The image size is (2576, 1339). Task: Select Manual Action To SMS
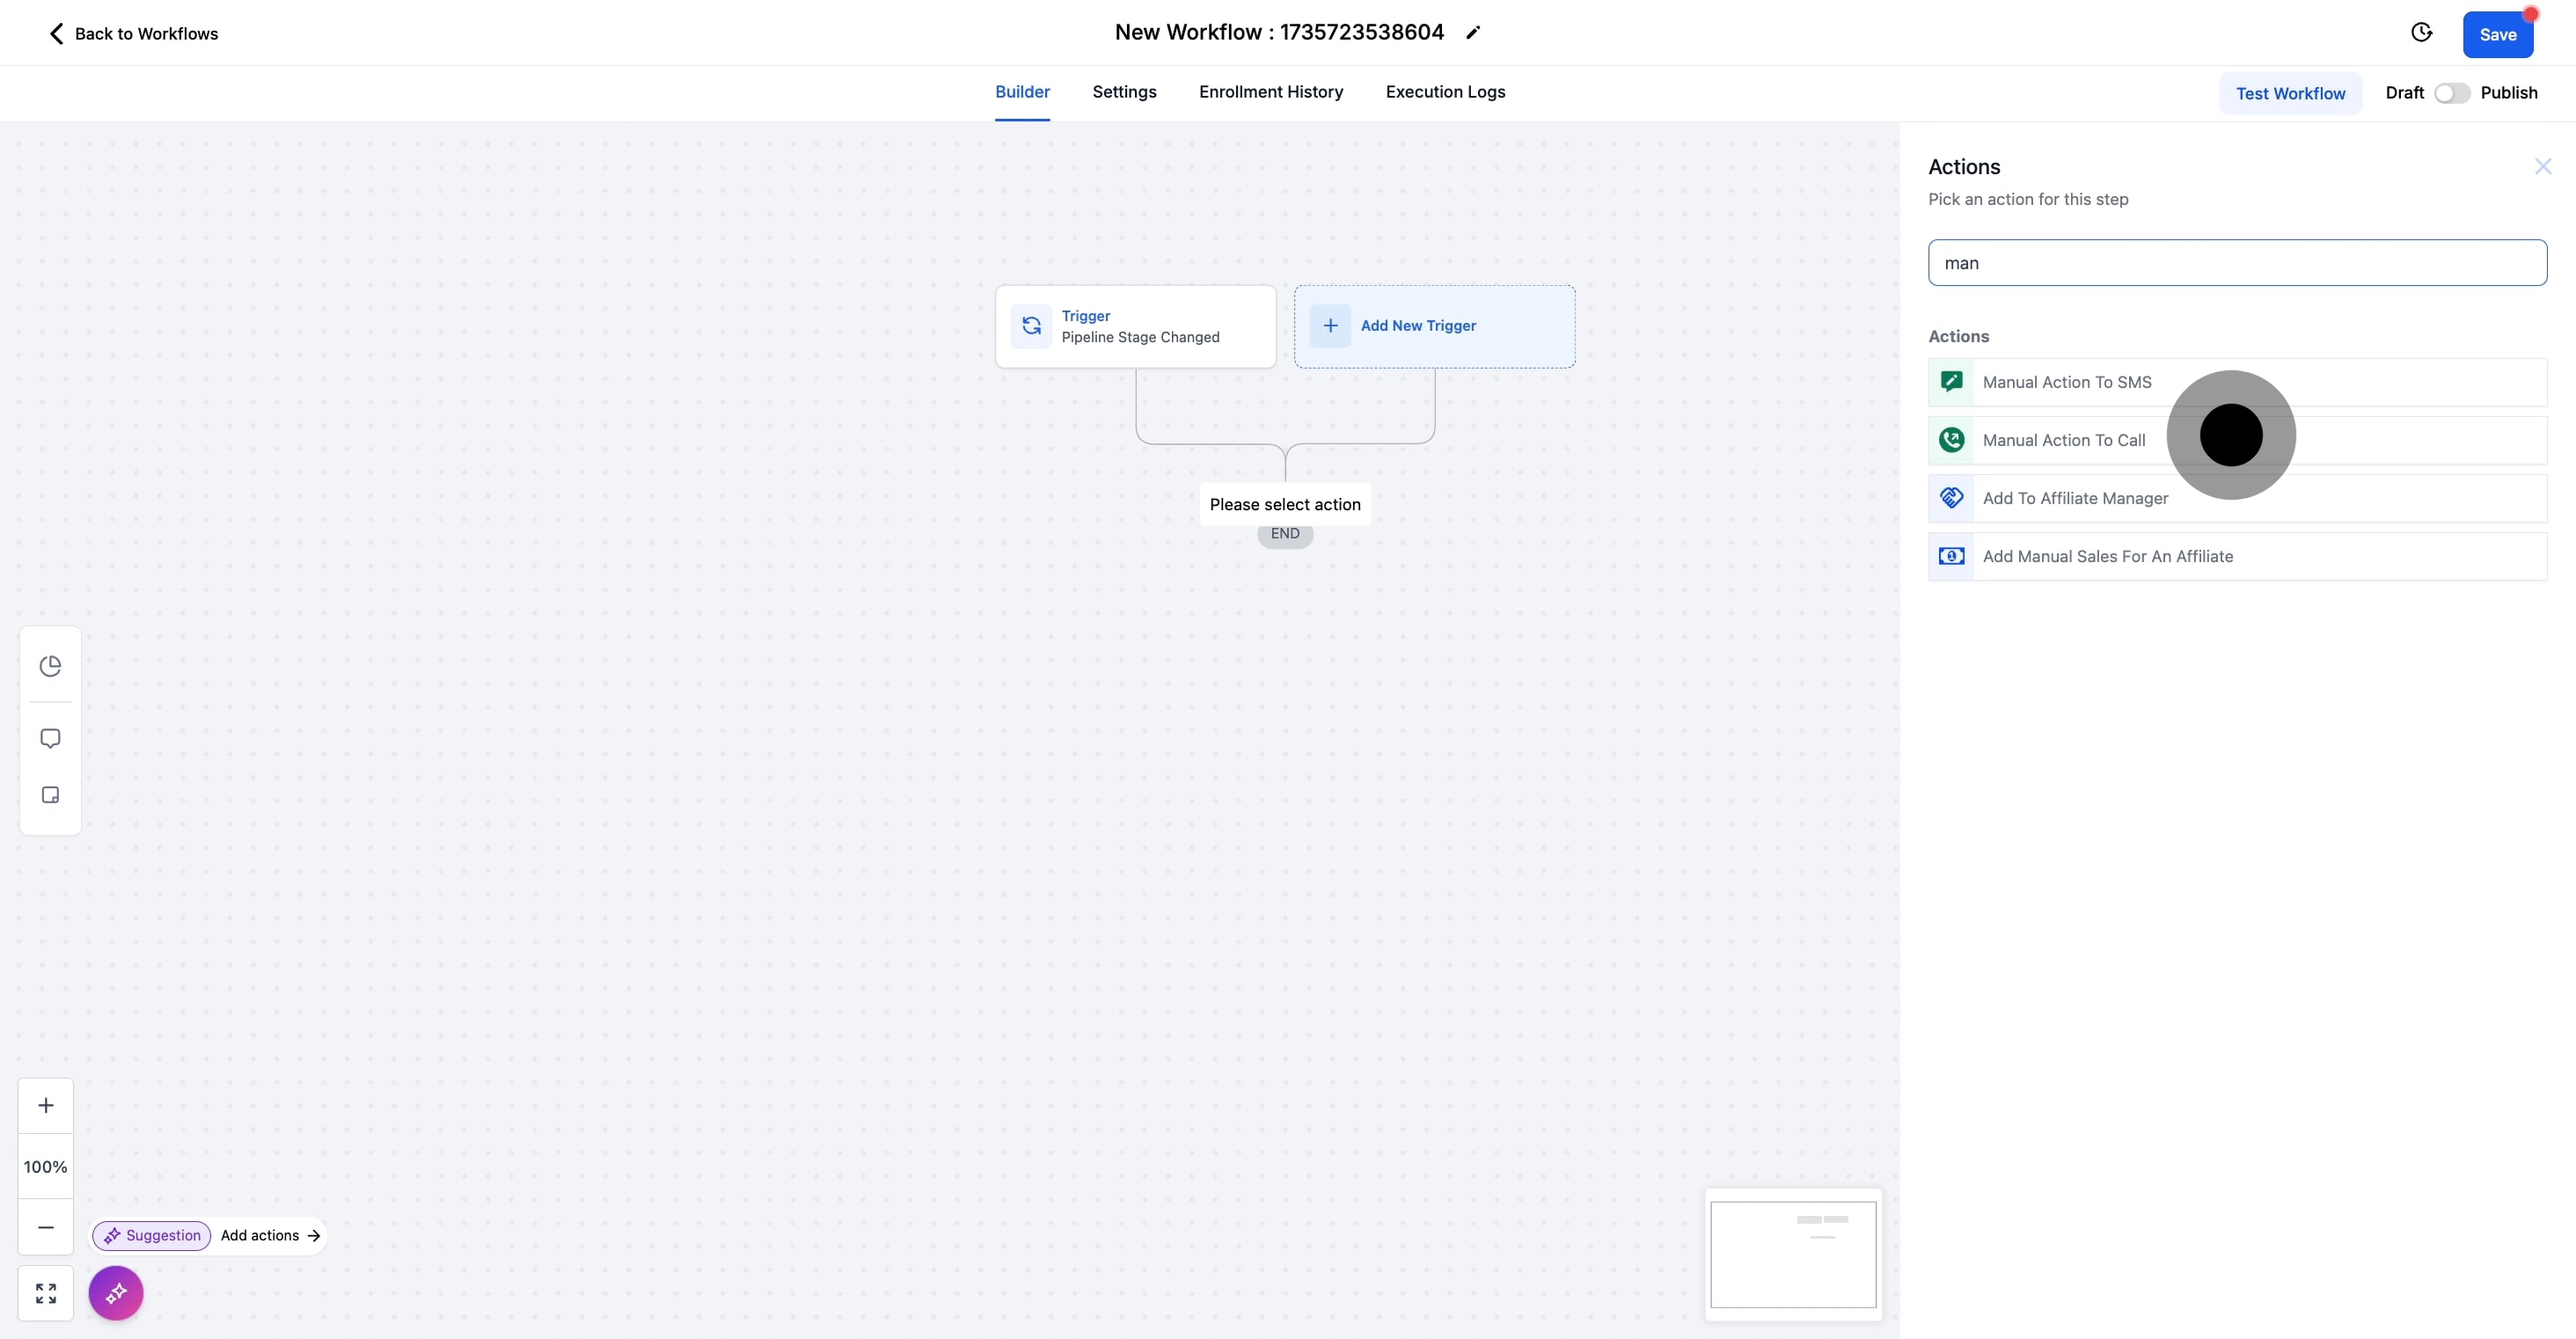point(2067,382)
